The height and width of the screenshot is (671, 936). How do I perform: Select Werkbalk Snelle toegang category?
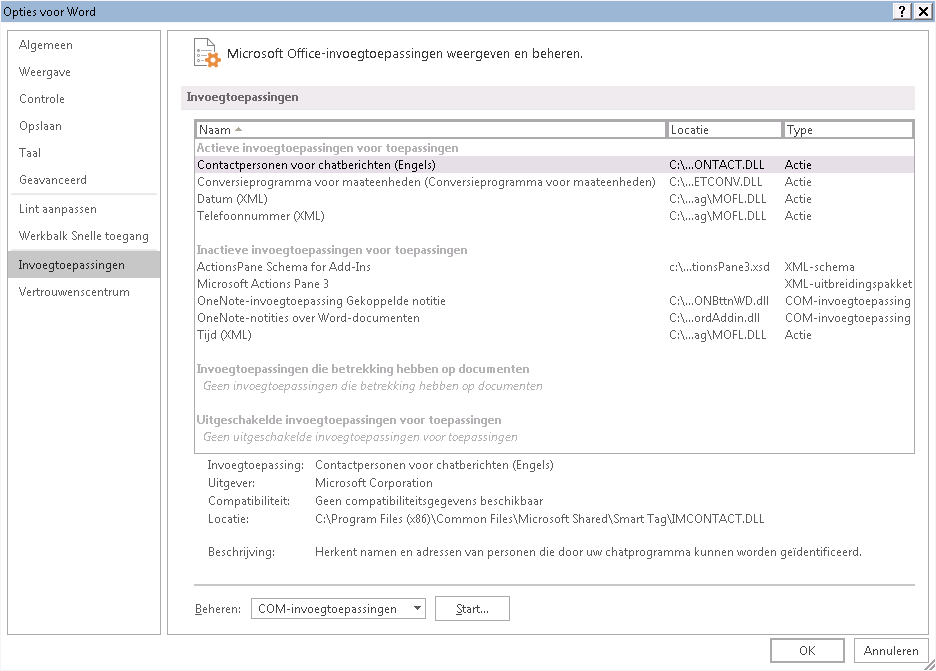pyautogui.click(x=84, y=236)
